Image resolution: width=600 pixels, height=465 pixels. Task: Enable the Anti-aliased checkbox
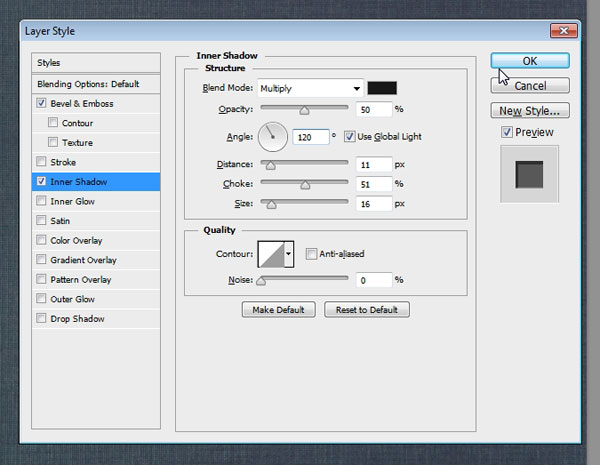(x=311, y=254)
